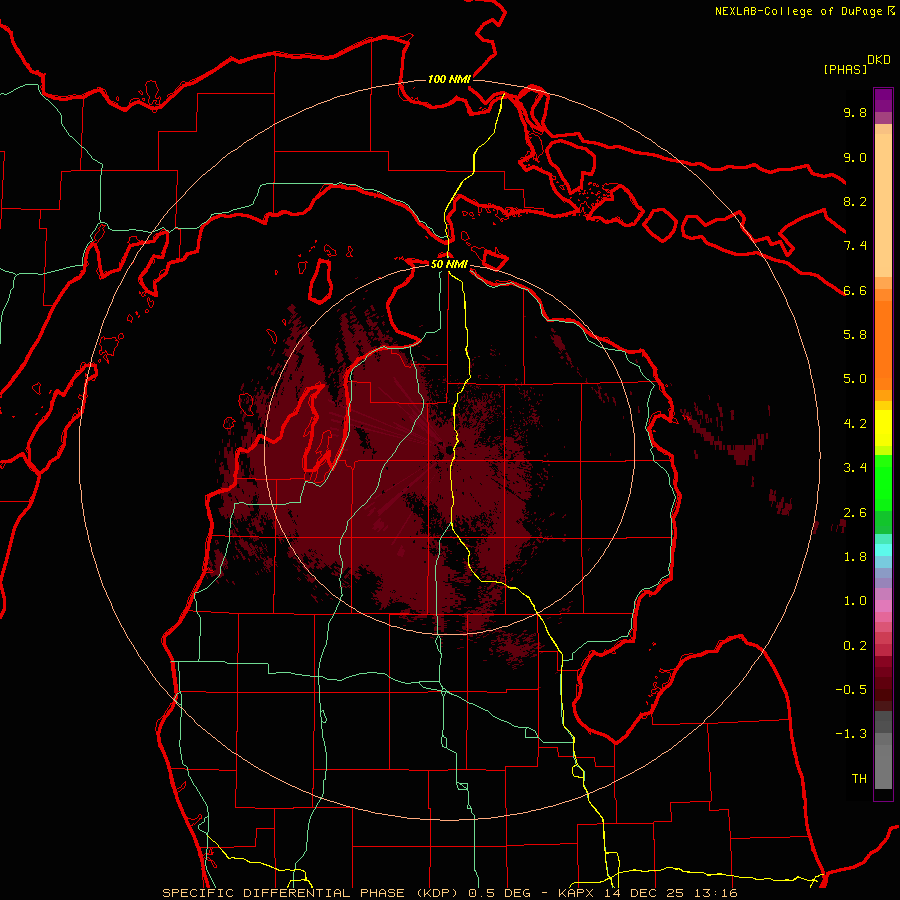Click the 5.8 value on the scale
900x900 pixels.
855,335
